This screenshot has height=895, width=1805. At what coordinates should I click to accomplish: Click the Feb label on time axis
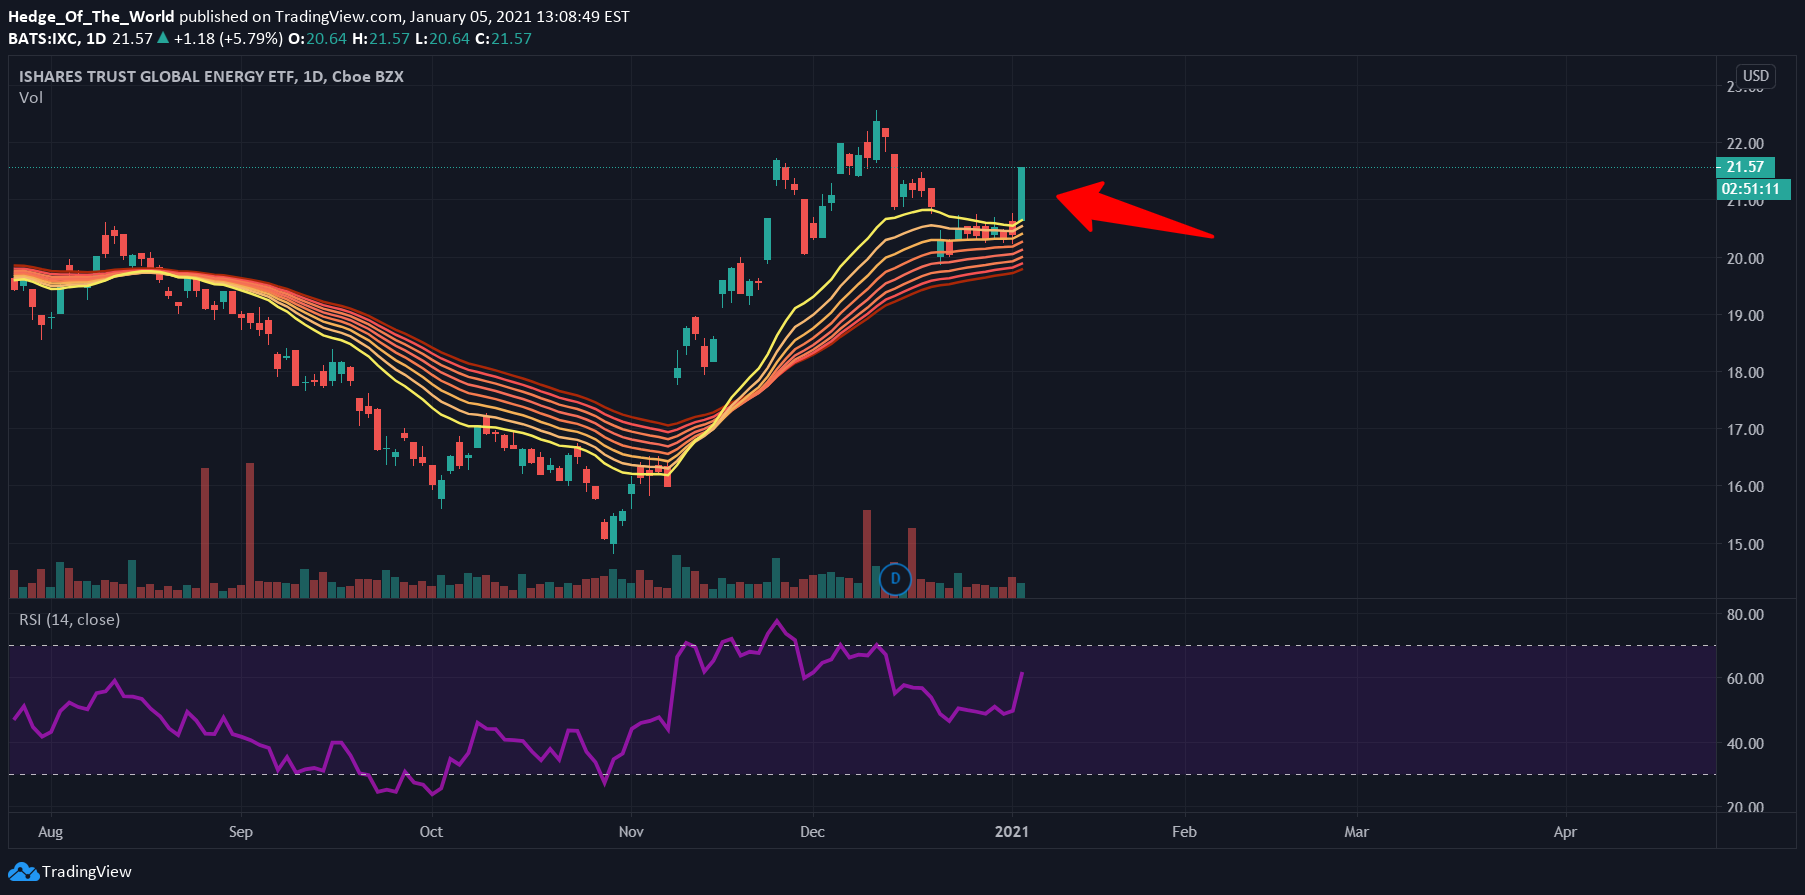(x=1184, y=832)
